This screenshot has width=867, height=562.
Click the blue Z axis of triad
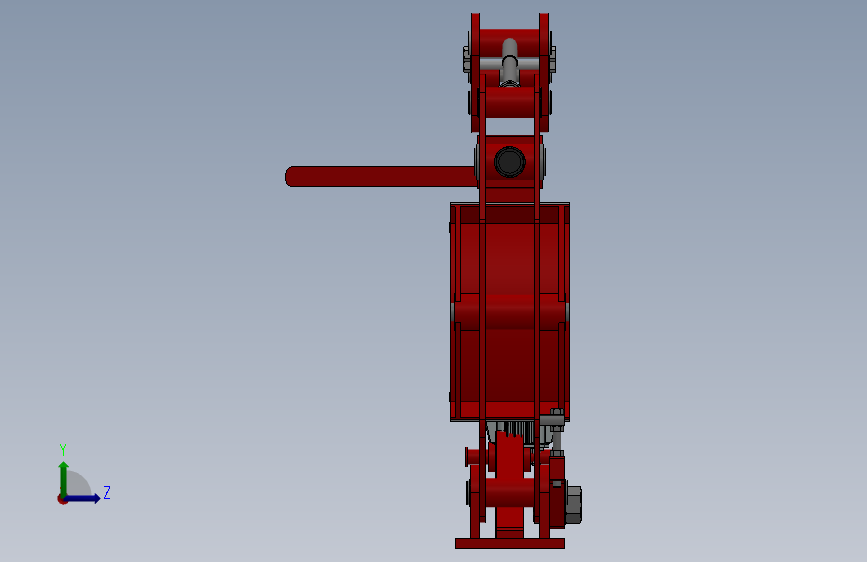(83, 498)
